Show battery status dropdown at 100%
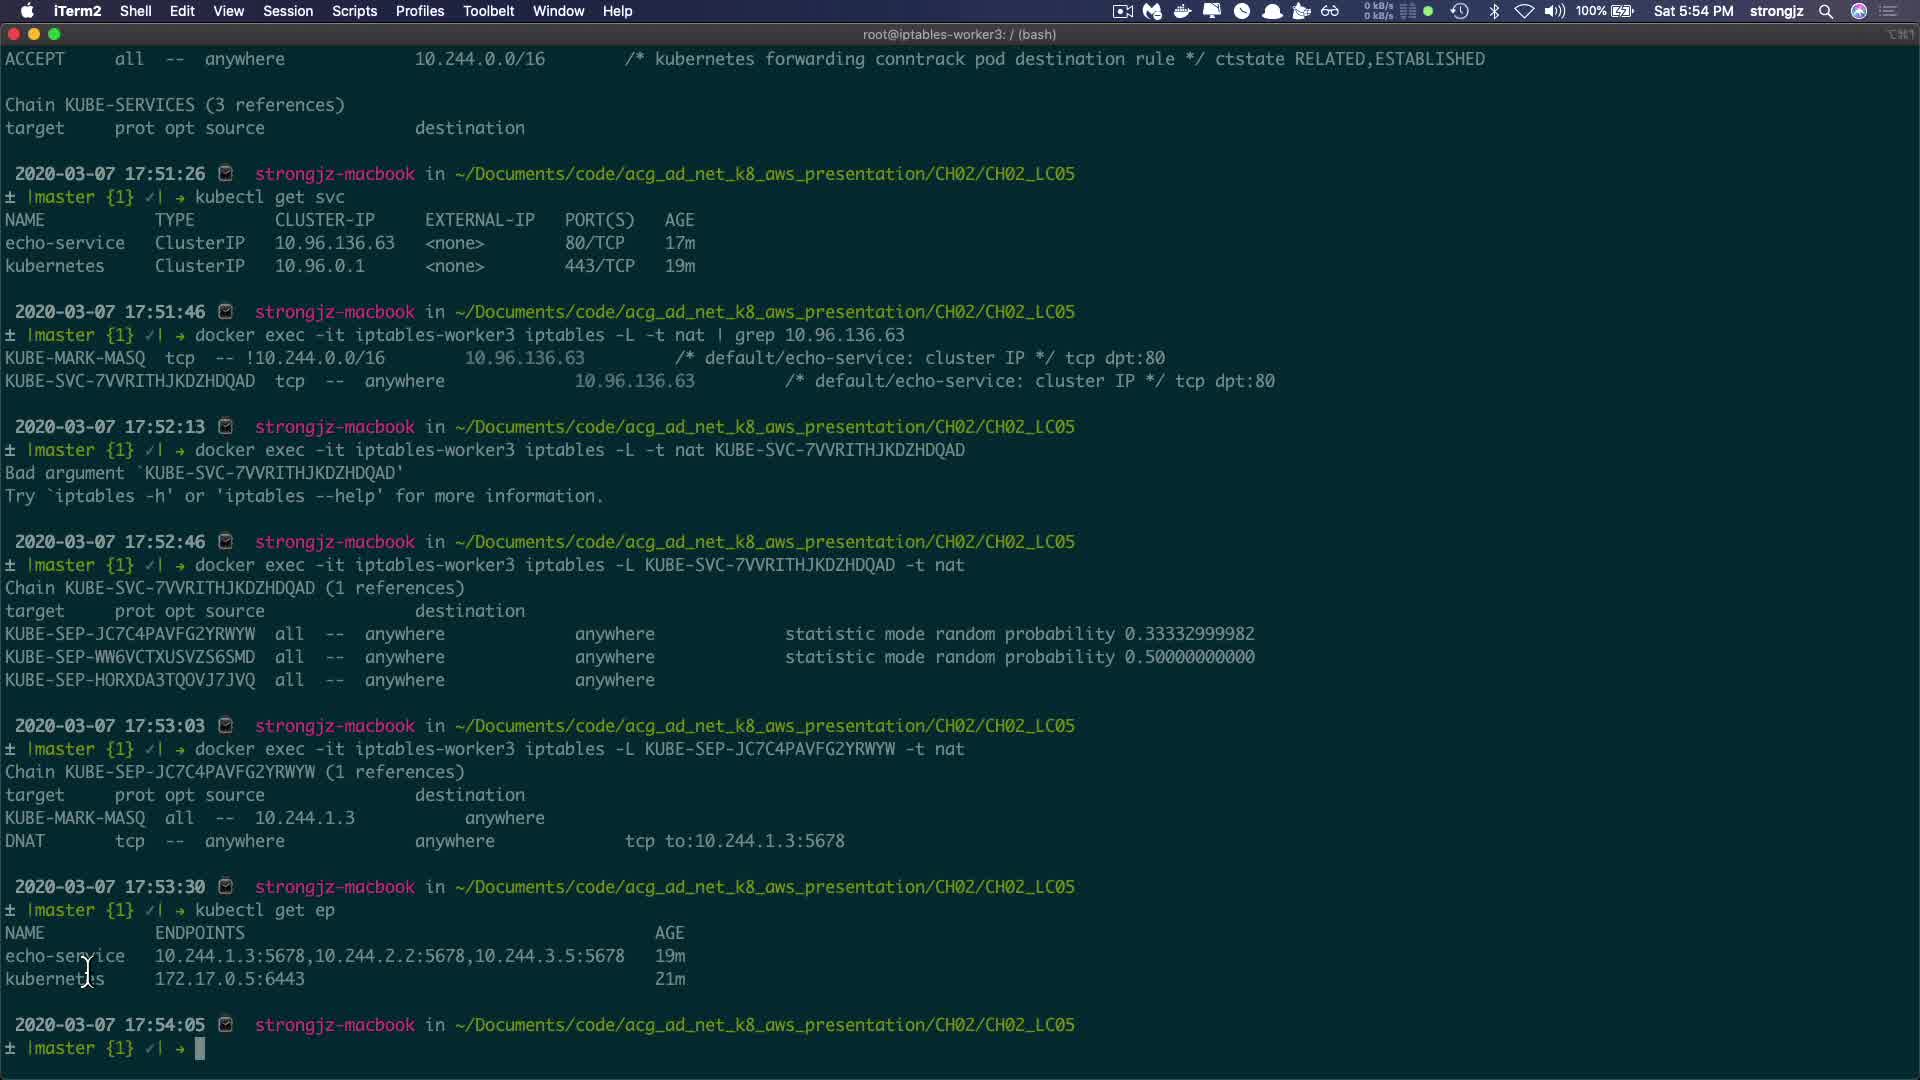Screen dimensions: 1920x1080 1605,11
